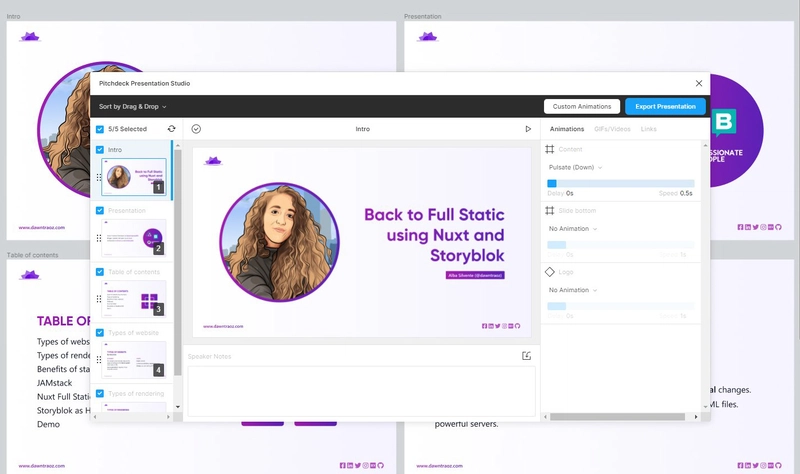The height and width of the screenshot is (474, 800).
Task: Select slide thumbnail 4 Types of website
Action: pyautogui.click(x=134, y=360)
